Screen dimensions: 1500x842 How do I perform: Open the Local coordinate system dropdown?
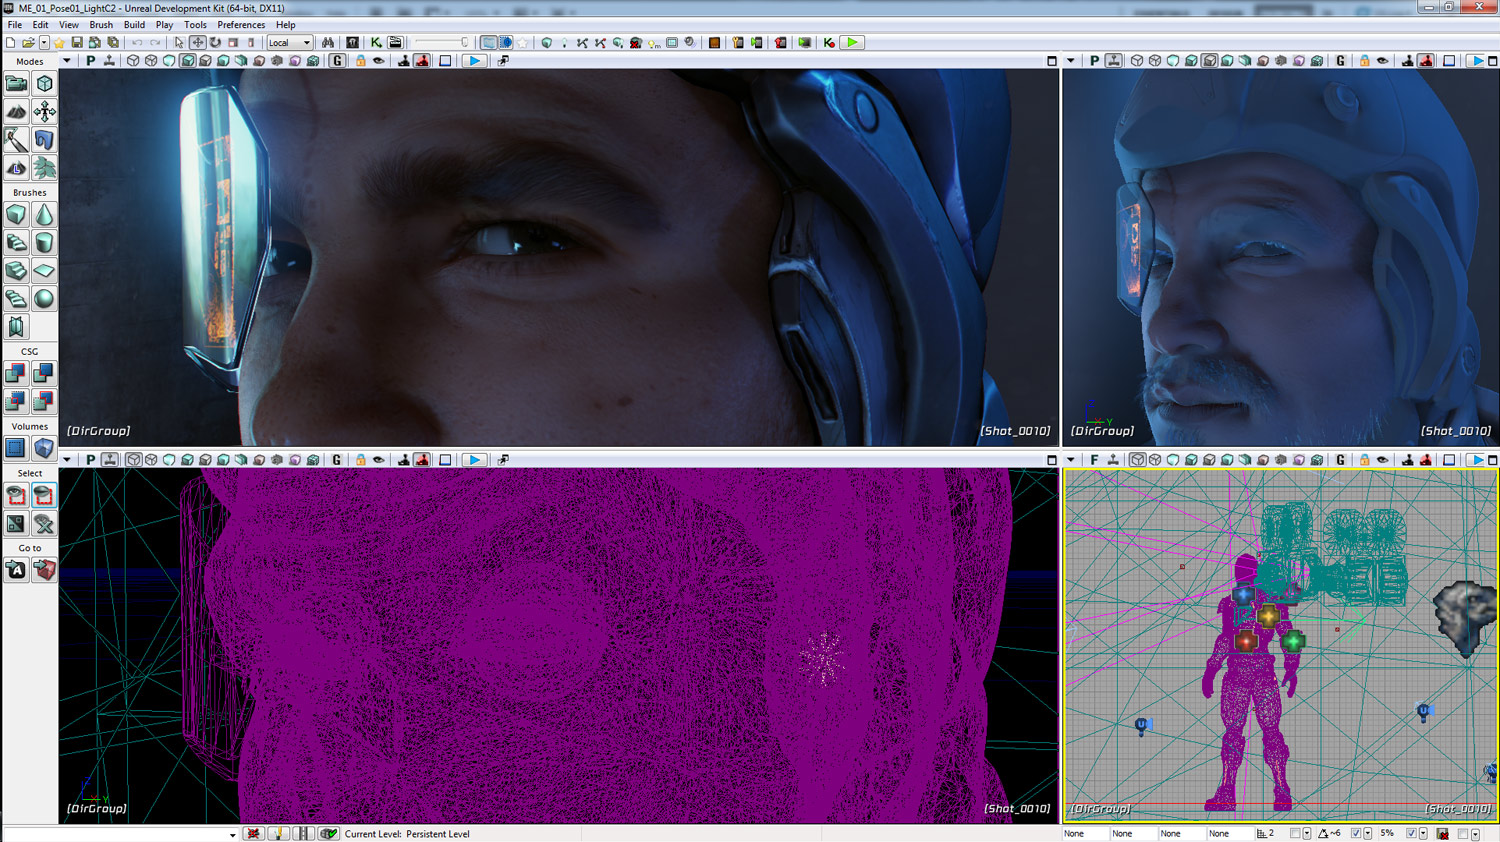(x=290, y=43)
